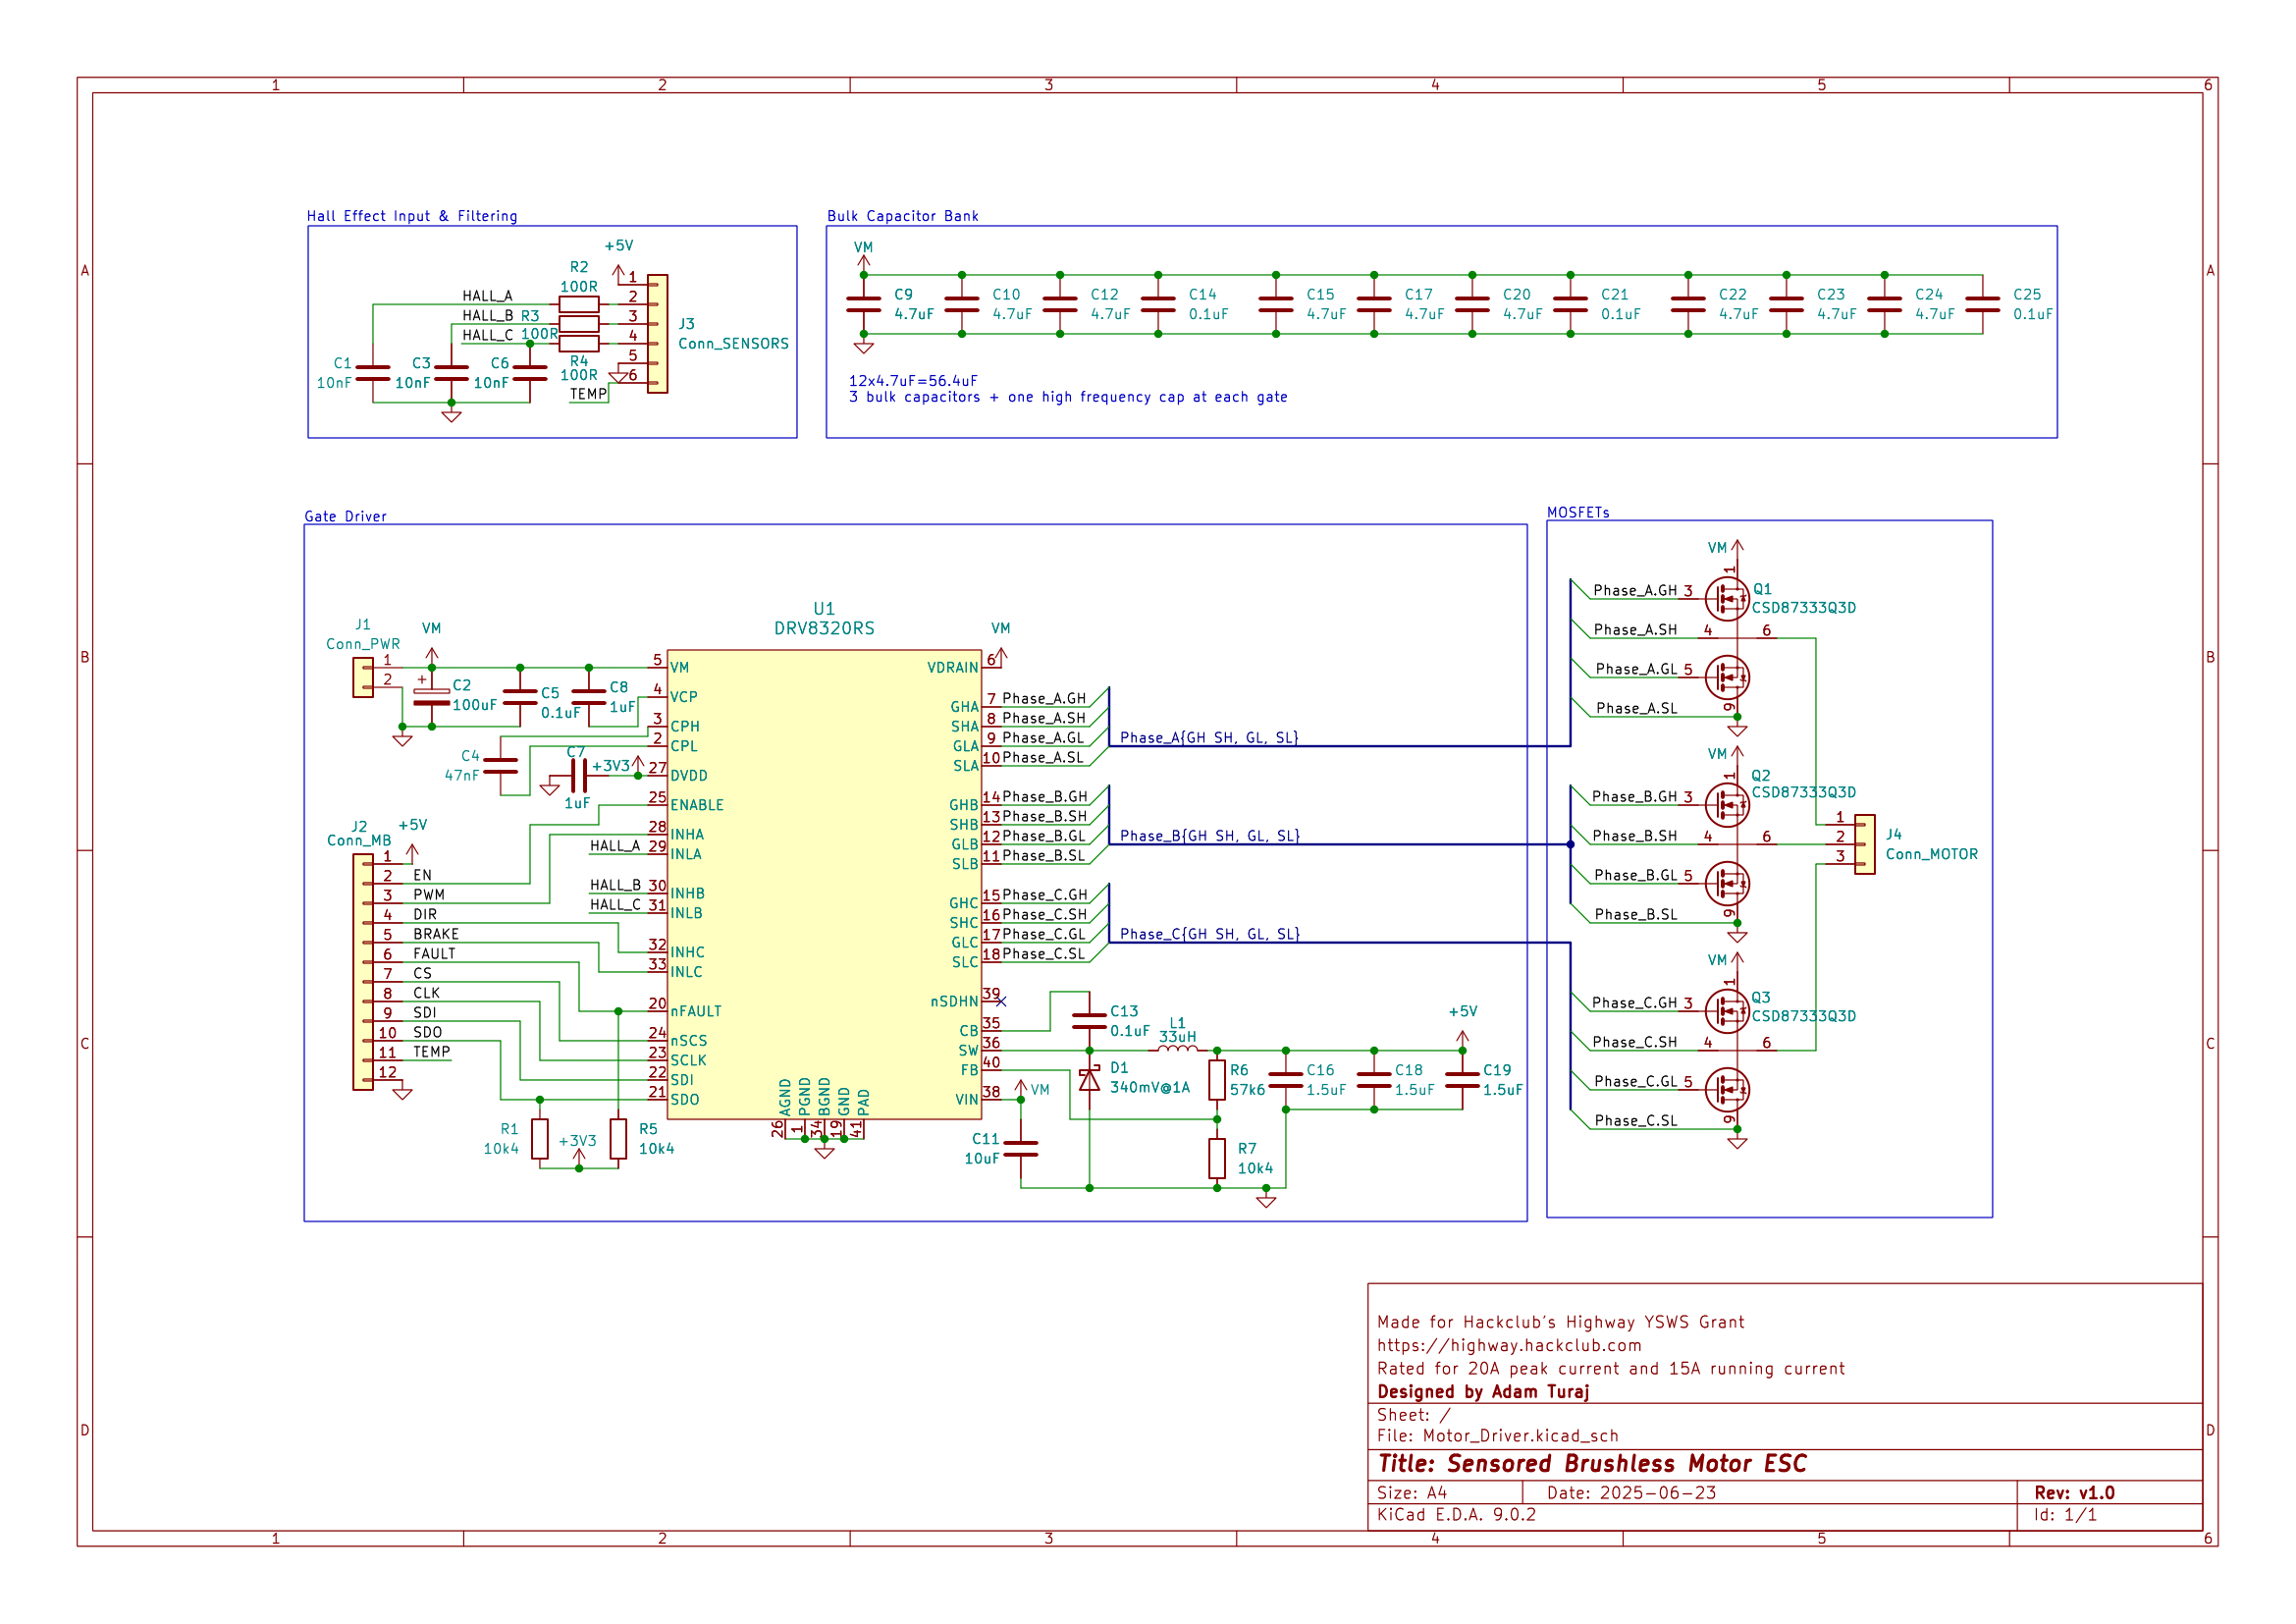Click the 'Id: 1/1' field

[x=2064, y=1515]
